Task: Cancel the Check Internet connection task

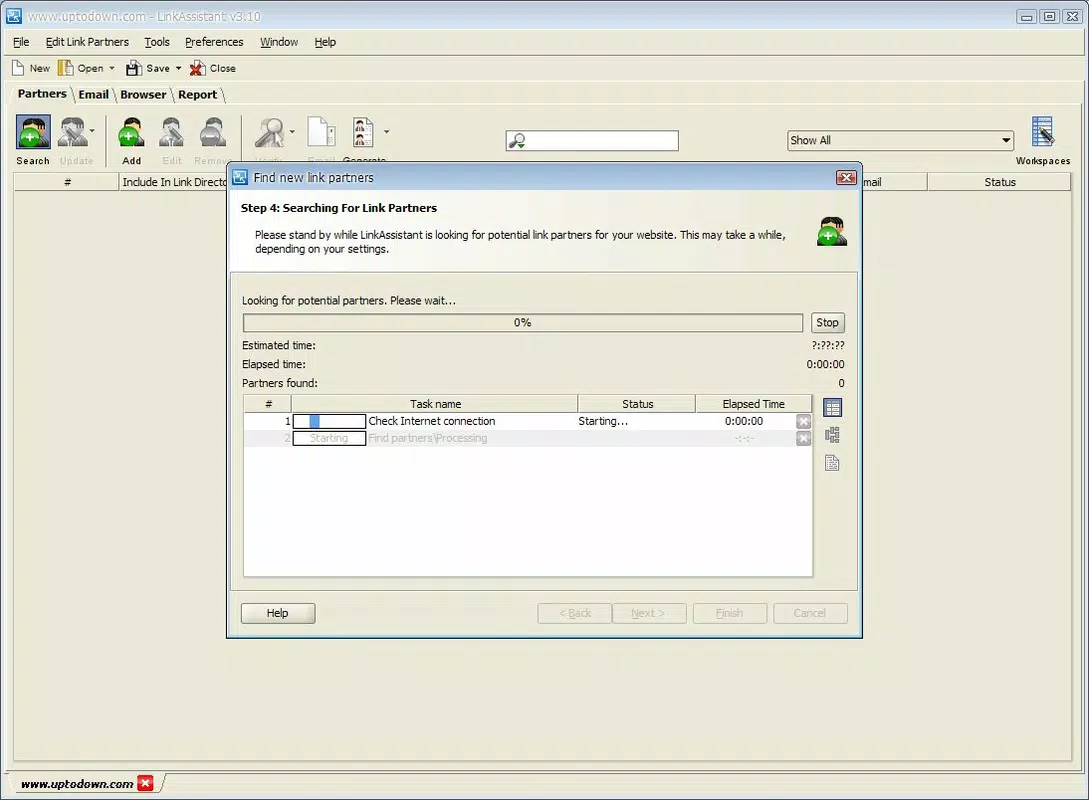Action: 804,422
